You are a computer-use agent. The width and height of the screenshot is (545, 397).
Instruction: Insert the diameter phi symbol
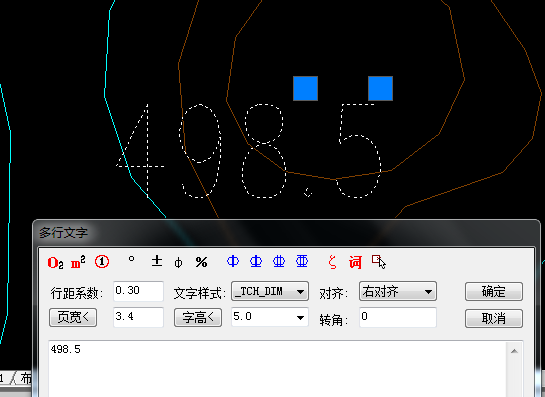178,263
